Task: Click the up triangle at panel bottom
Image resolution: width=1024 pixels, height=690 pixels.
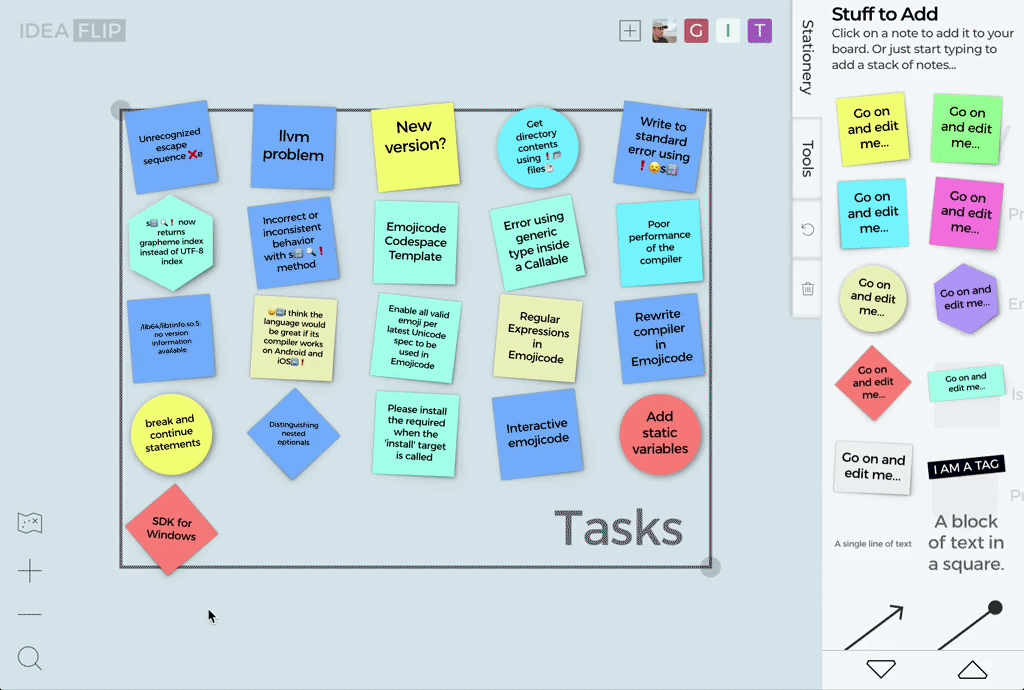Action: point(972,670)
